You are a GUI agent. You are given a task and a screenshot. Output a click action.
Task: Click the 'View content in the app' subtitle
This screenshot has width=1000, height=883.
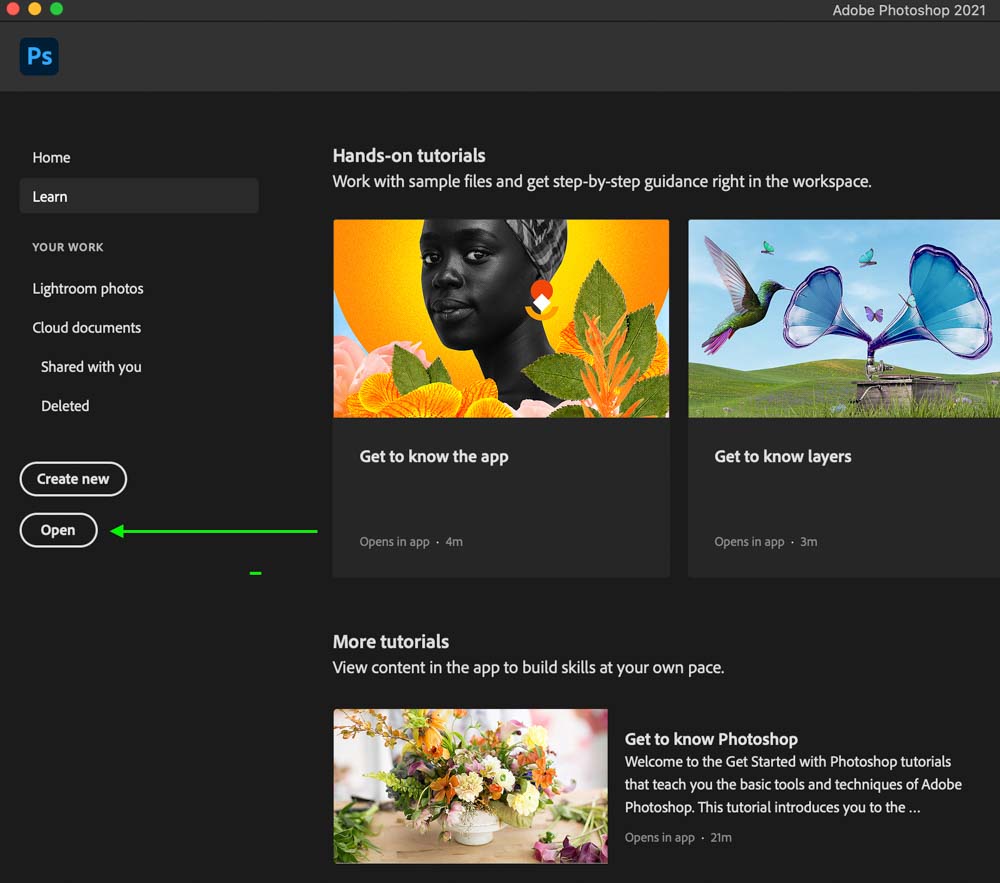(528, 668)
